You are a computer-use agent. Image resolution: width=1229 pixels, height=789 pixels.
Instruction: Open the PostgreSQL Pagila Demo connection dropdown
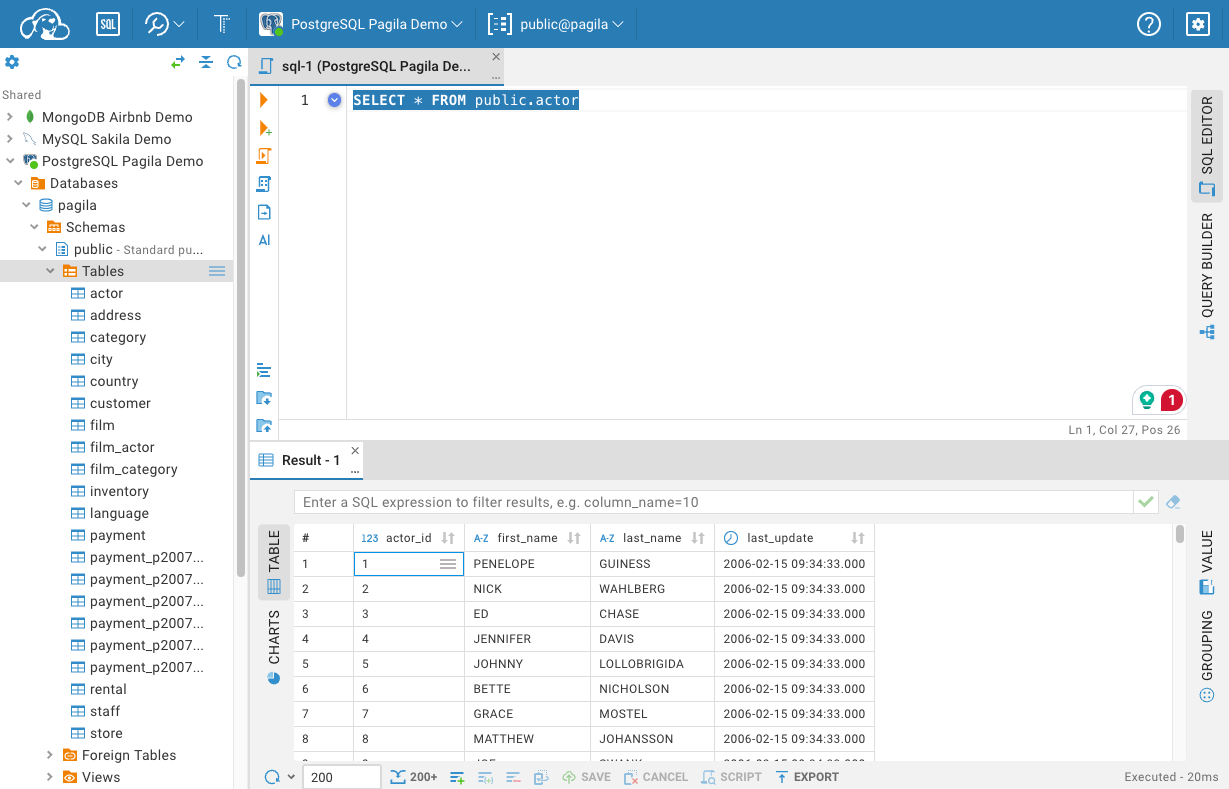(x=361, y=24)
